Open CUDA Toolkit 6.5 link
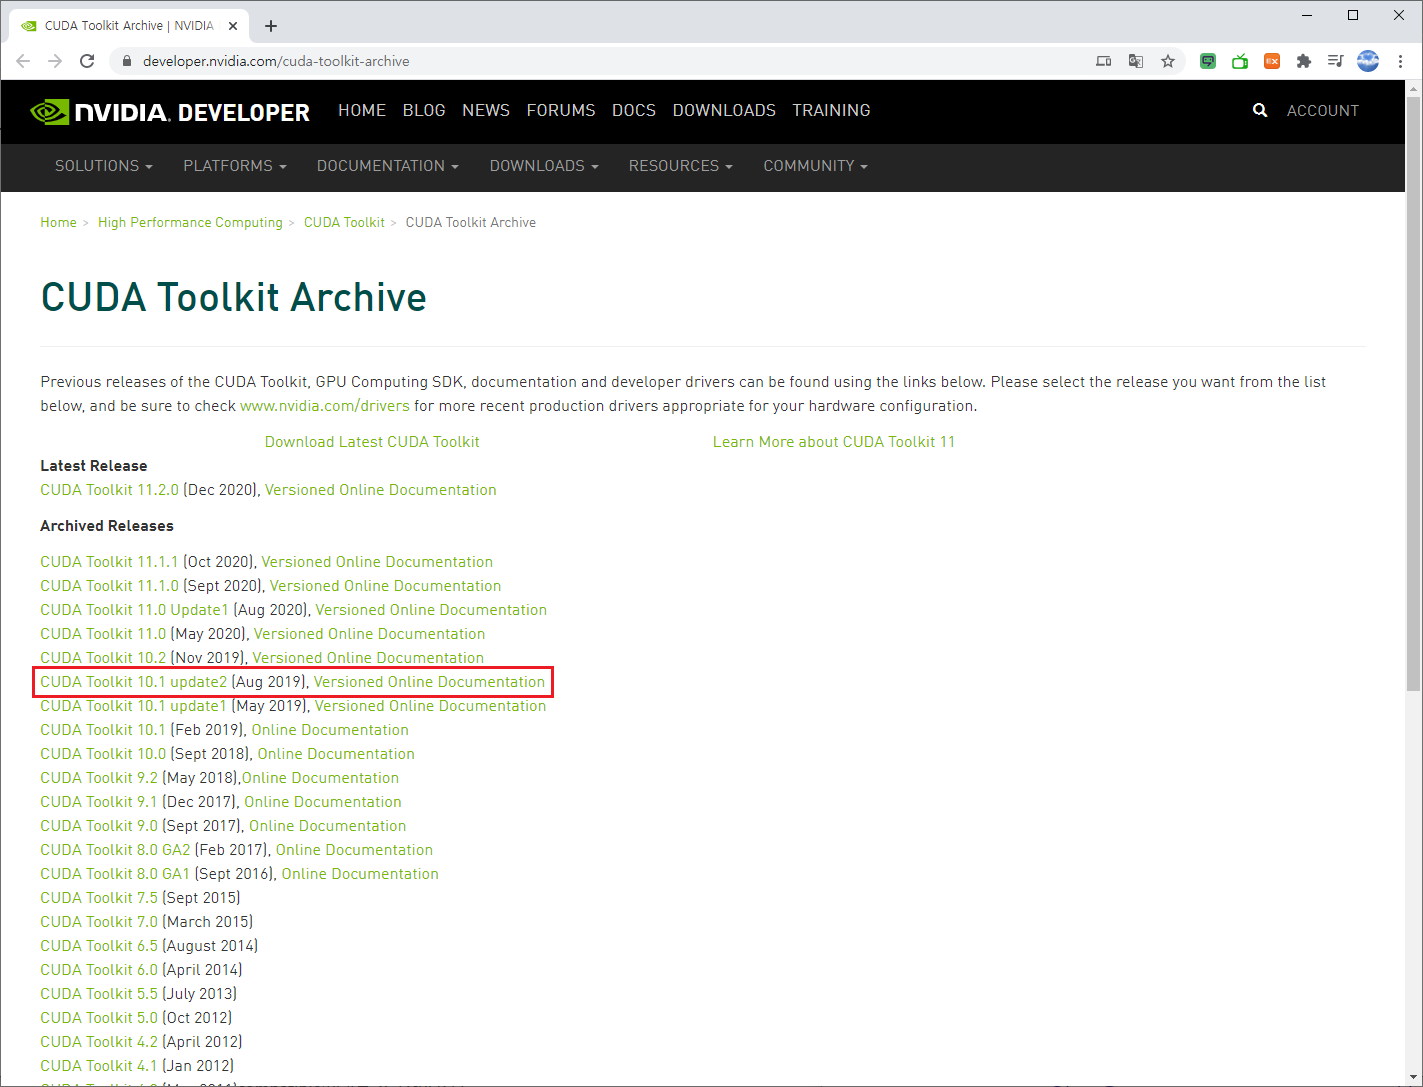1423x1087 pixels. pyautogui.click(x=99, y=946)
